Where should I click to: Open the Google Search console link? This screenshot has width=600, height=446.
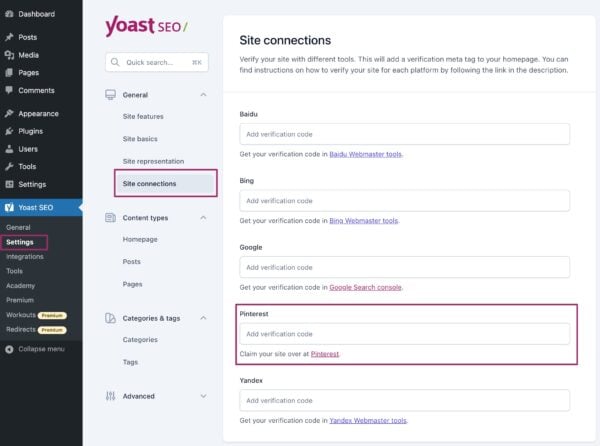tap(365, 287)
